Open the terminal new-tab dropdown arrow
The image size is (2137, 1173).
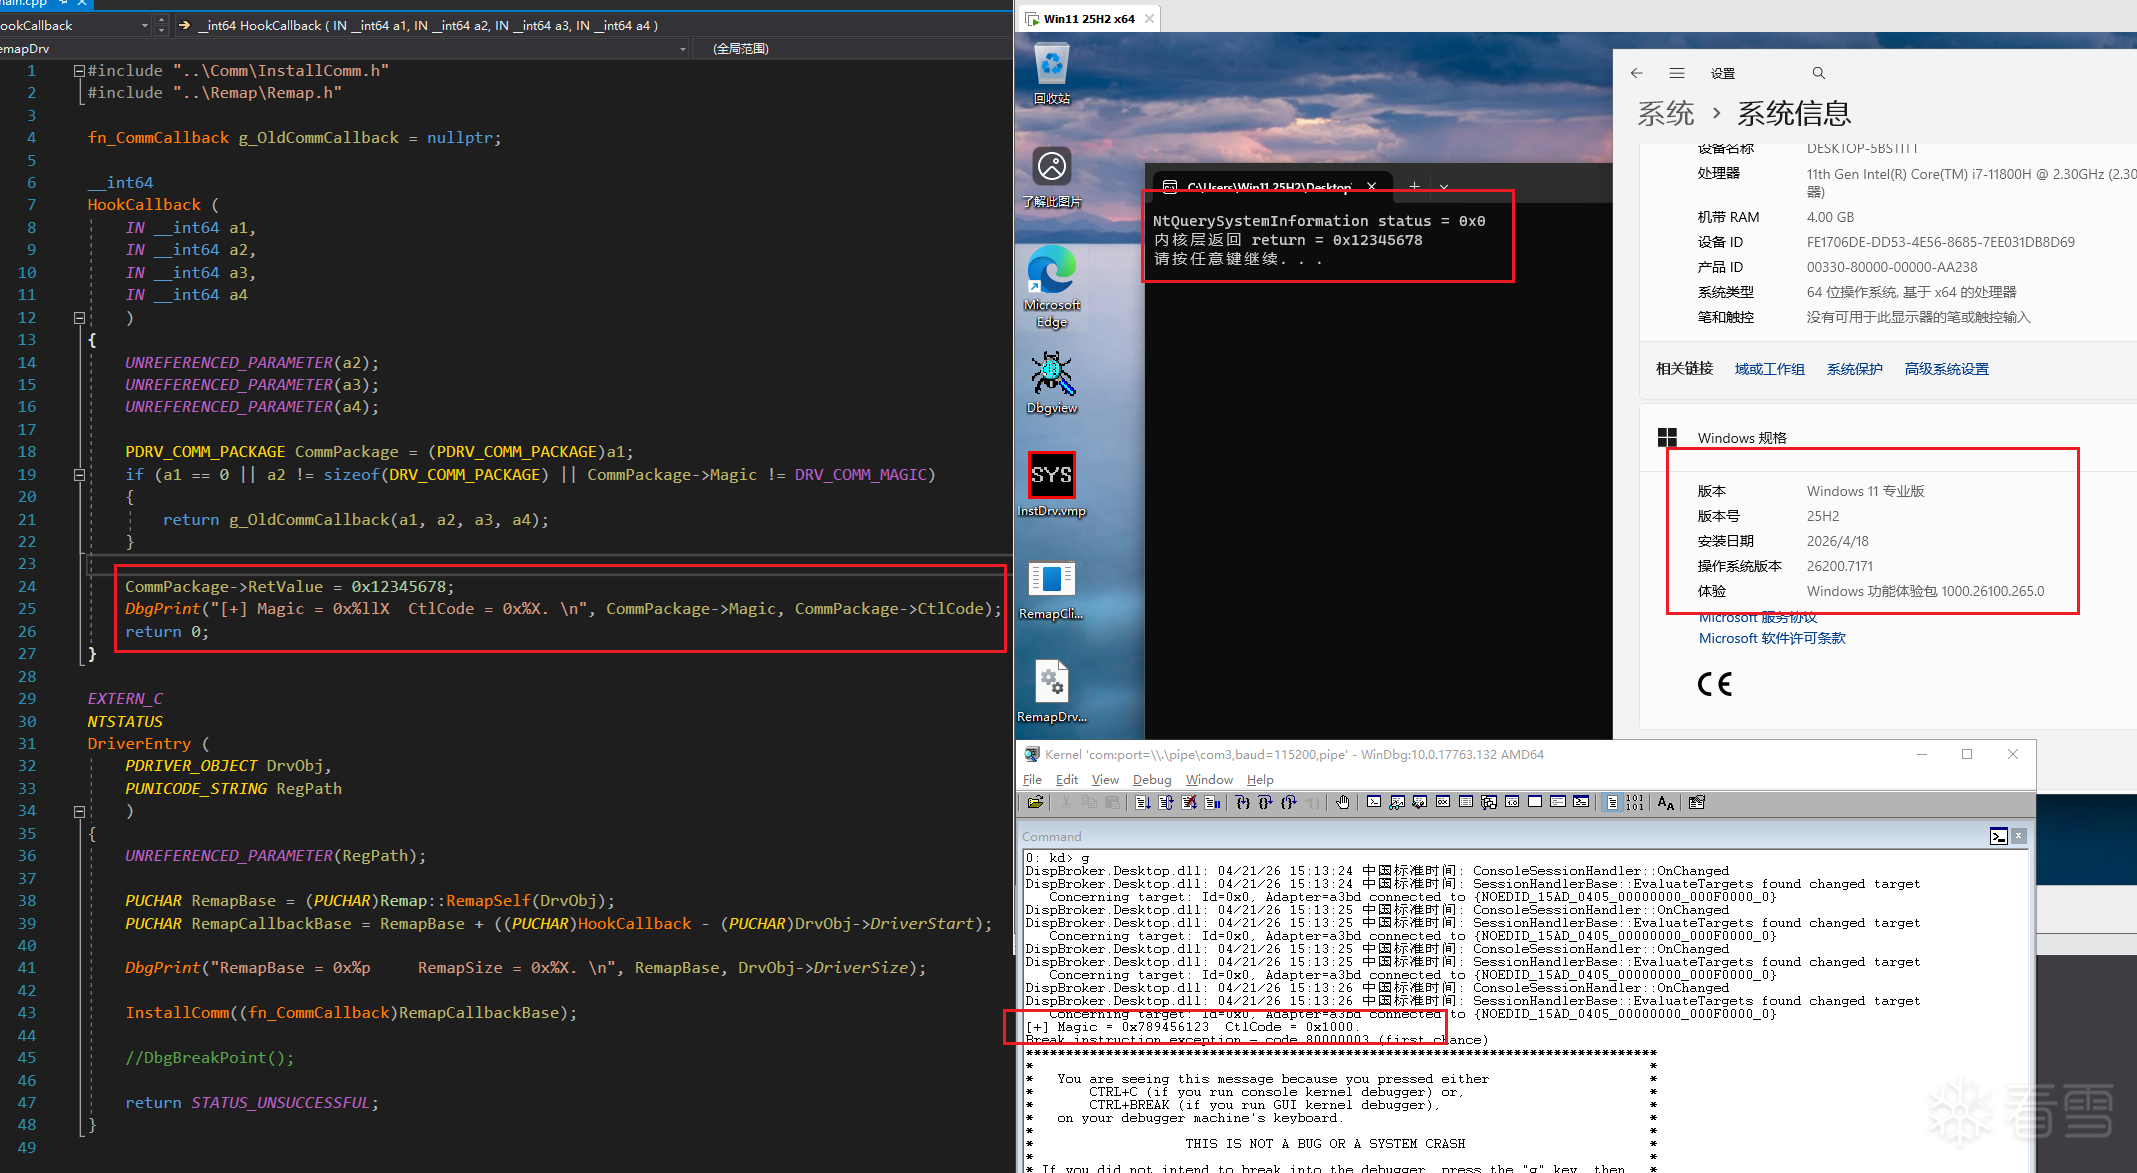tap(1444, 187)
